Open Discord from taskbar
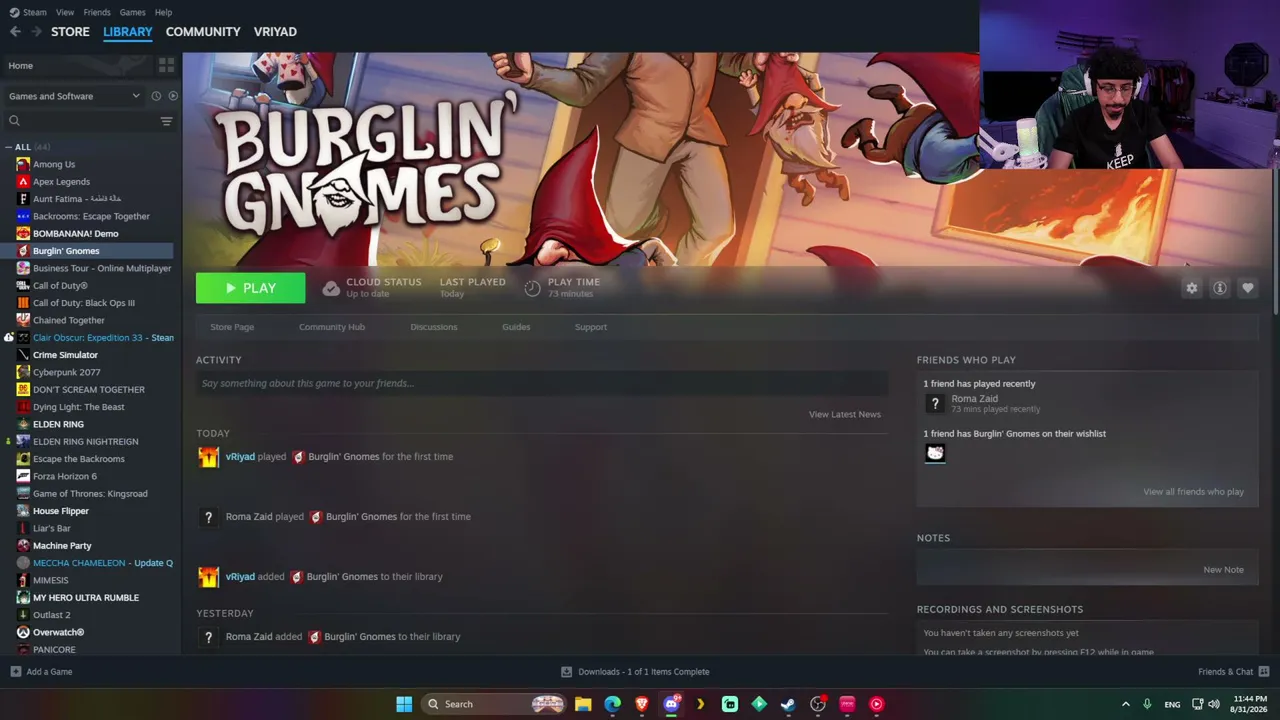This screenshot has width=1280, height=720. pos(671,704)
